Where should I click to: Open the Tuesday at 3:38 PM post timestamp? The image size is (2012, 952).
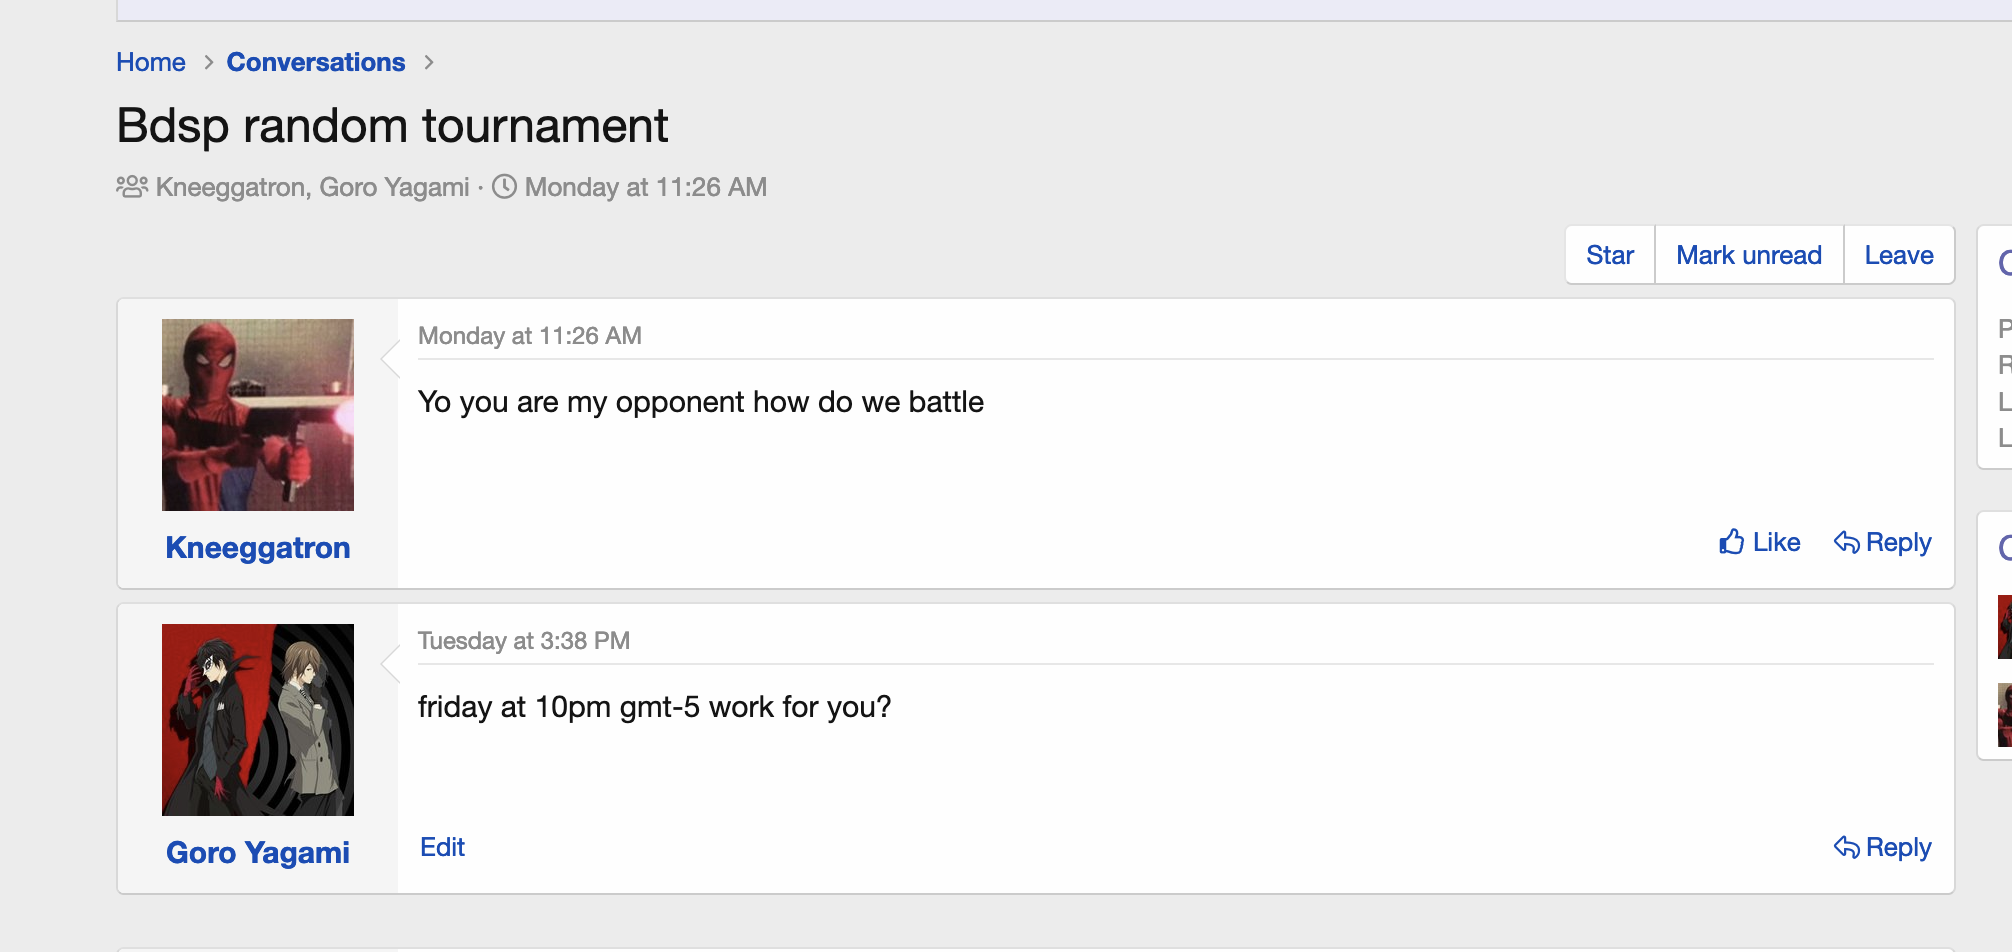point(524,641)
